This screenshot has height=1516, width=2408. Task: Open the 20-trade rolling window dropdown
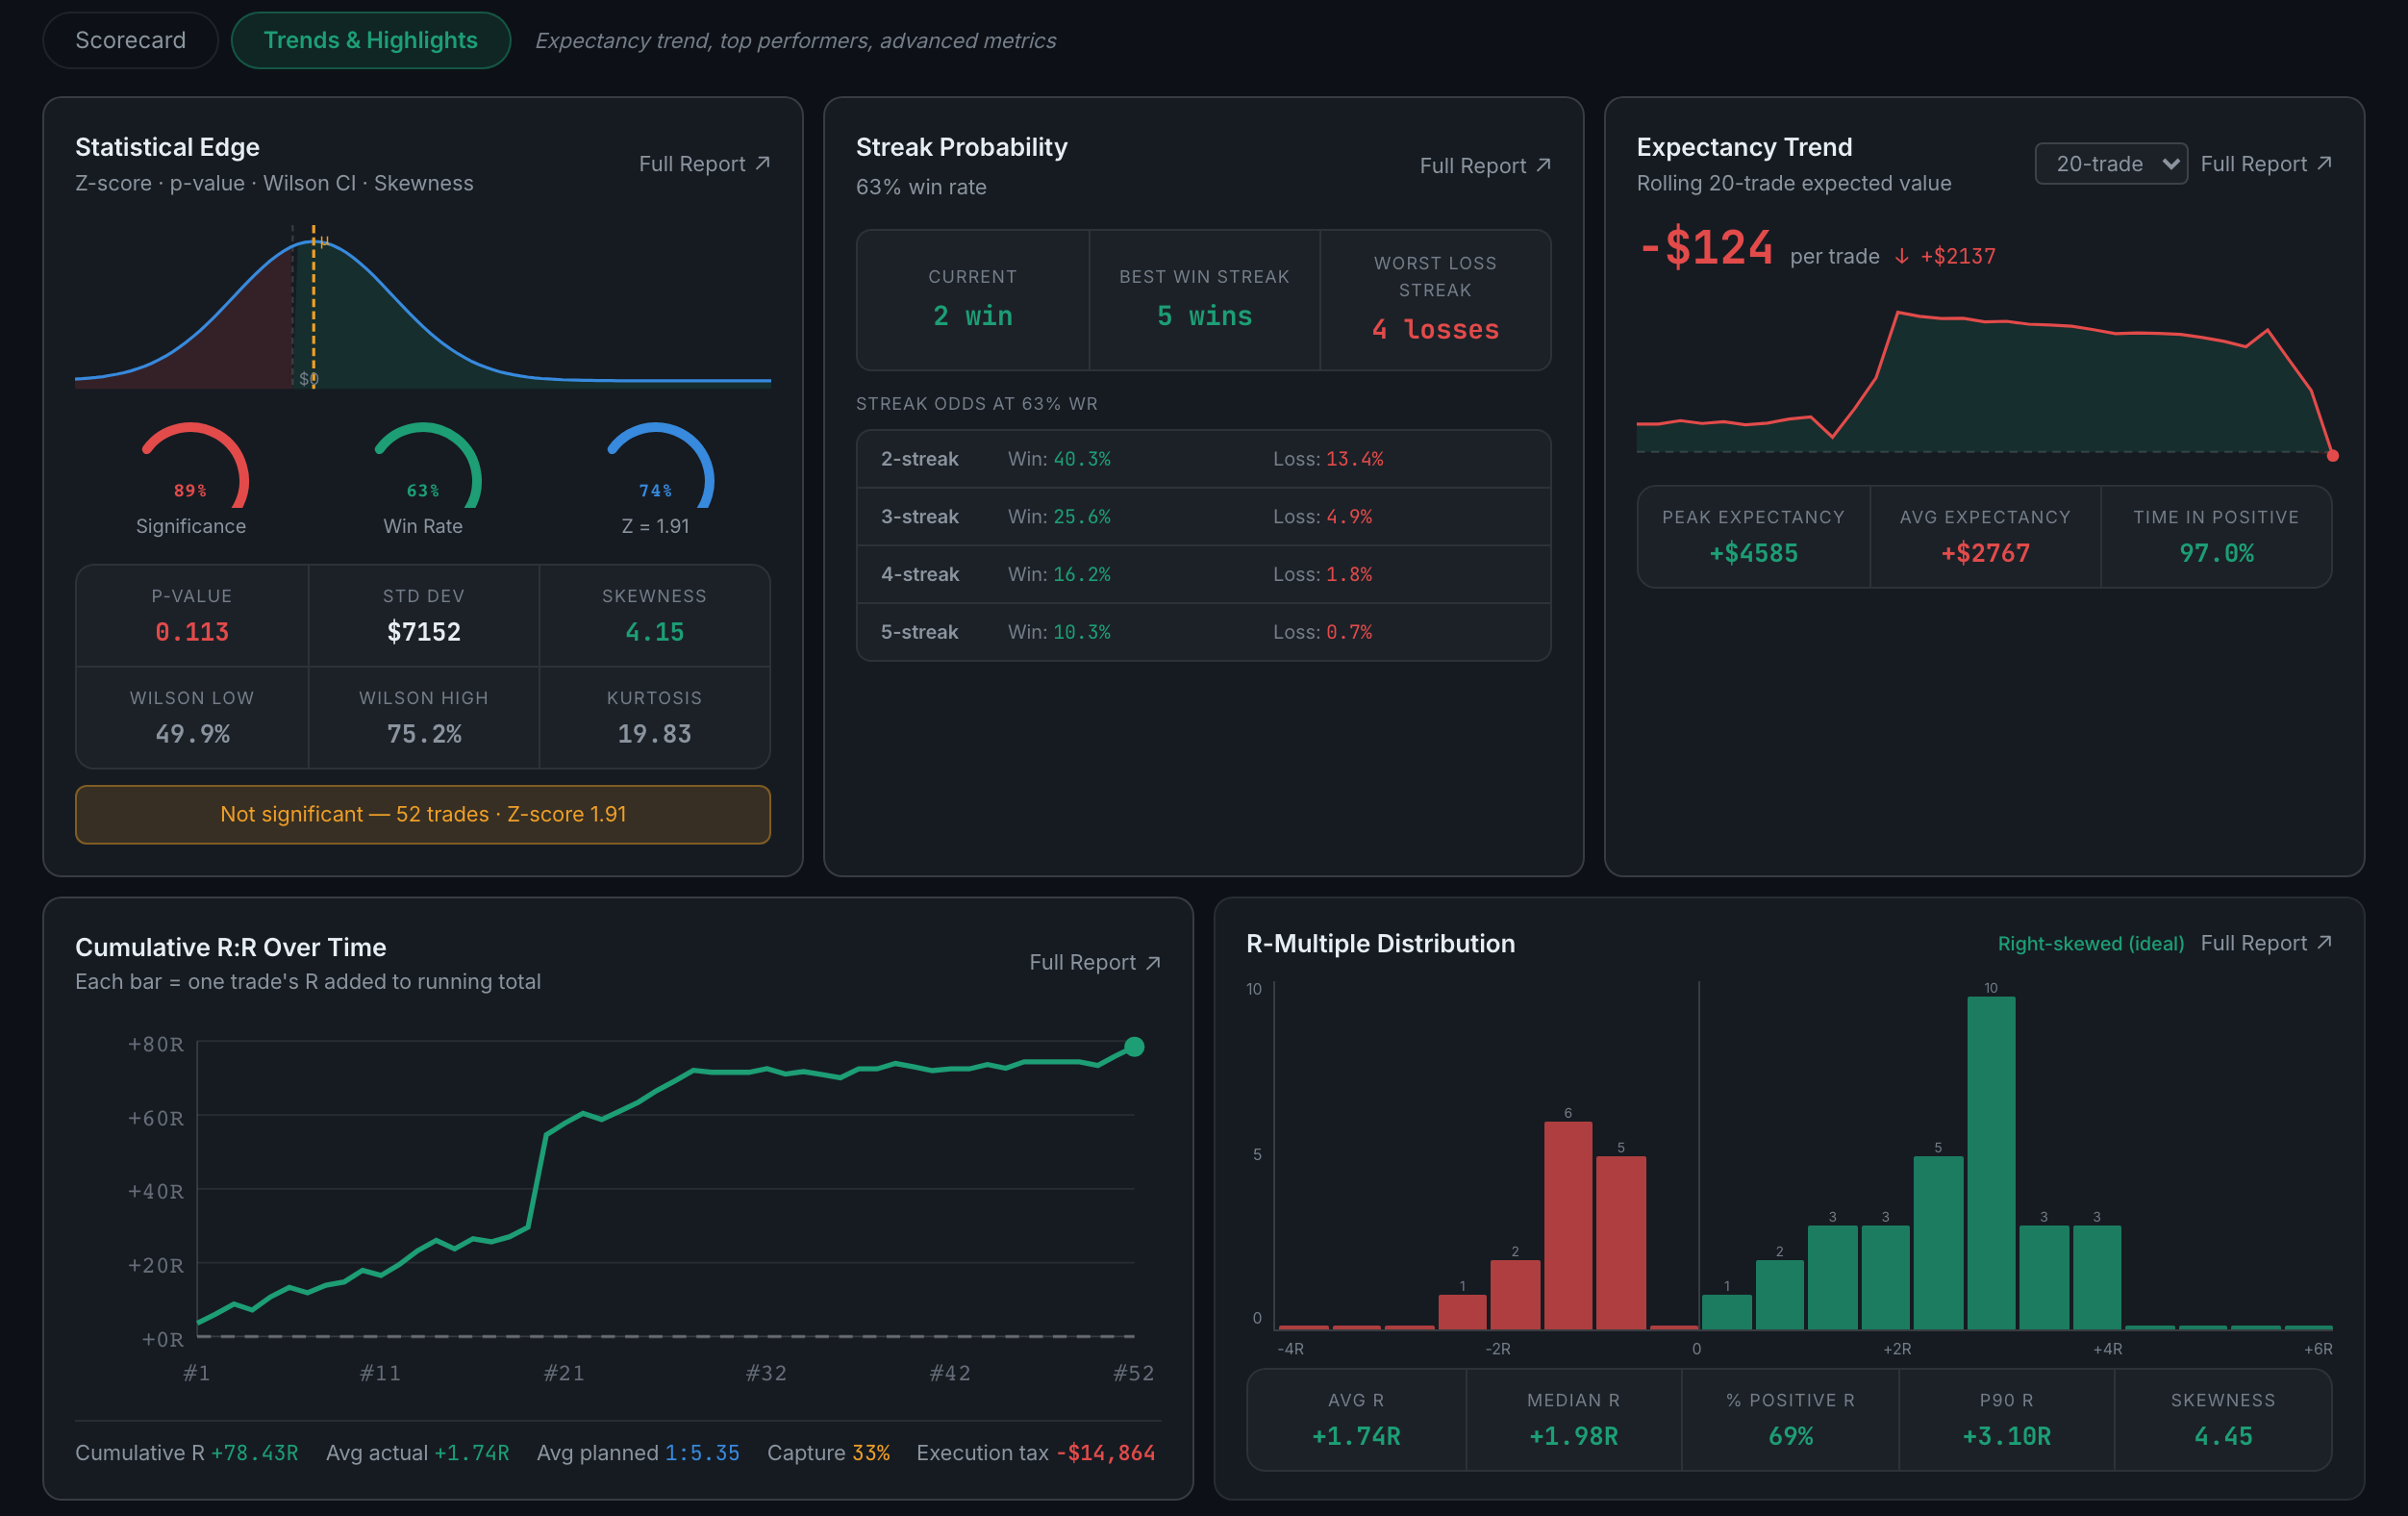[2110, 164]
